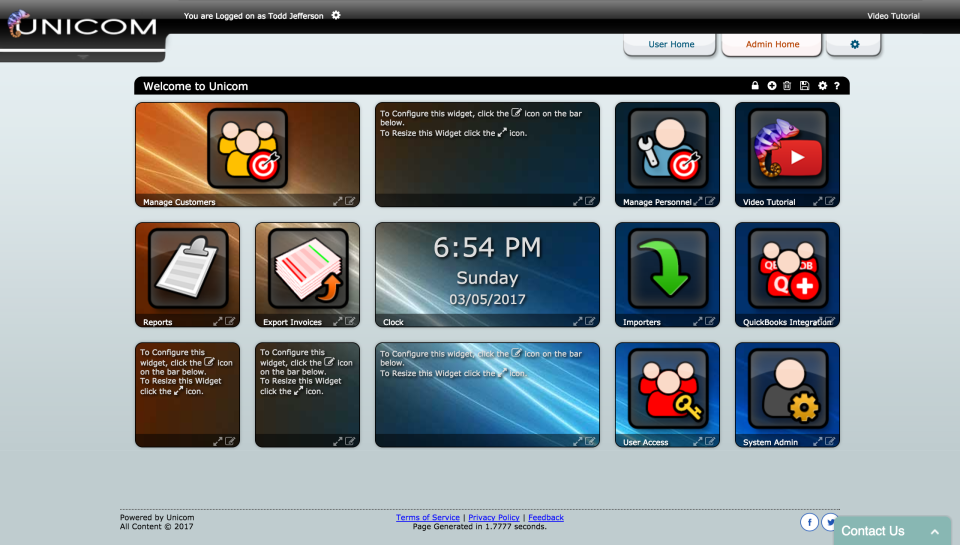Click edit icon on Manage Personnel widget

point(710,201)
